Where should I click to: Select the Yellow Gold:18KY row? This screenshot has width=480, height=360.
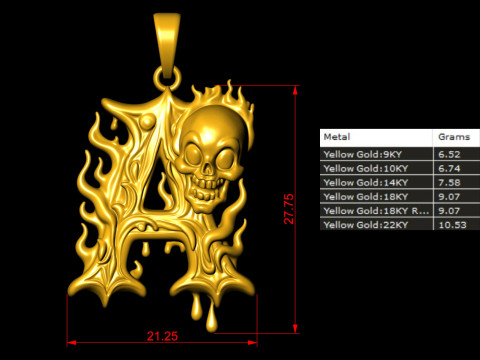(400, 196)
